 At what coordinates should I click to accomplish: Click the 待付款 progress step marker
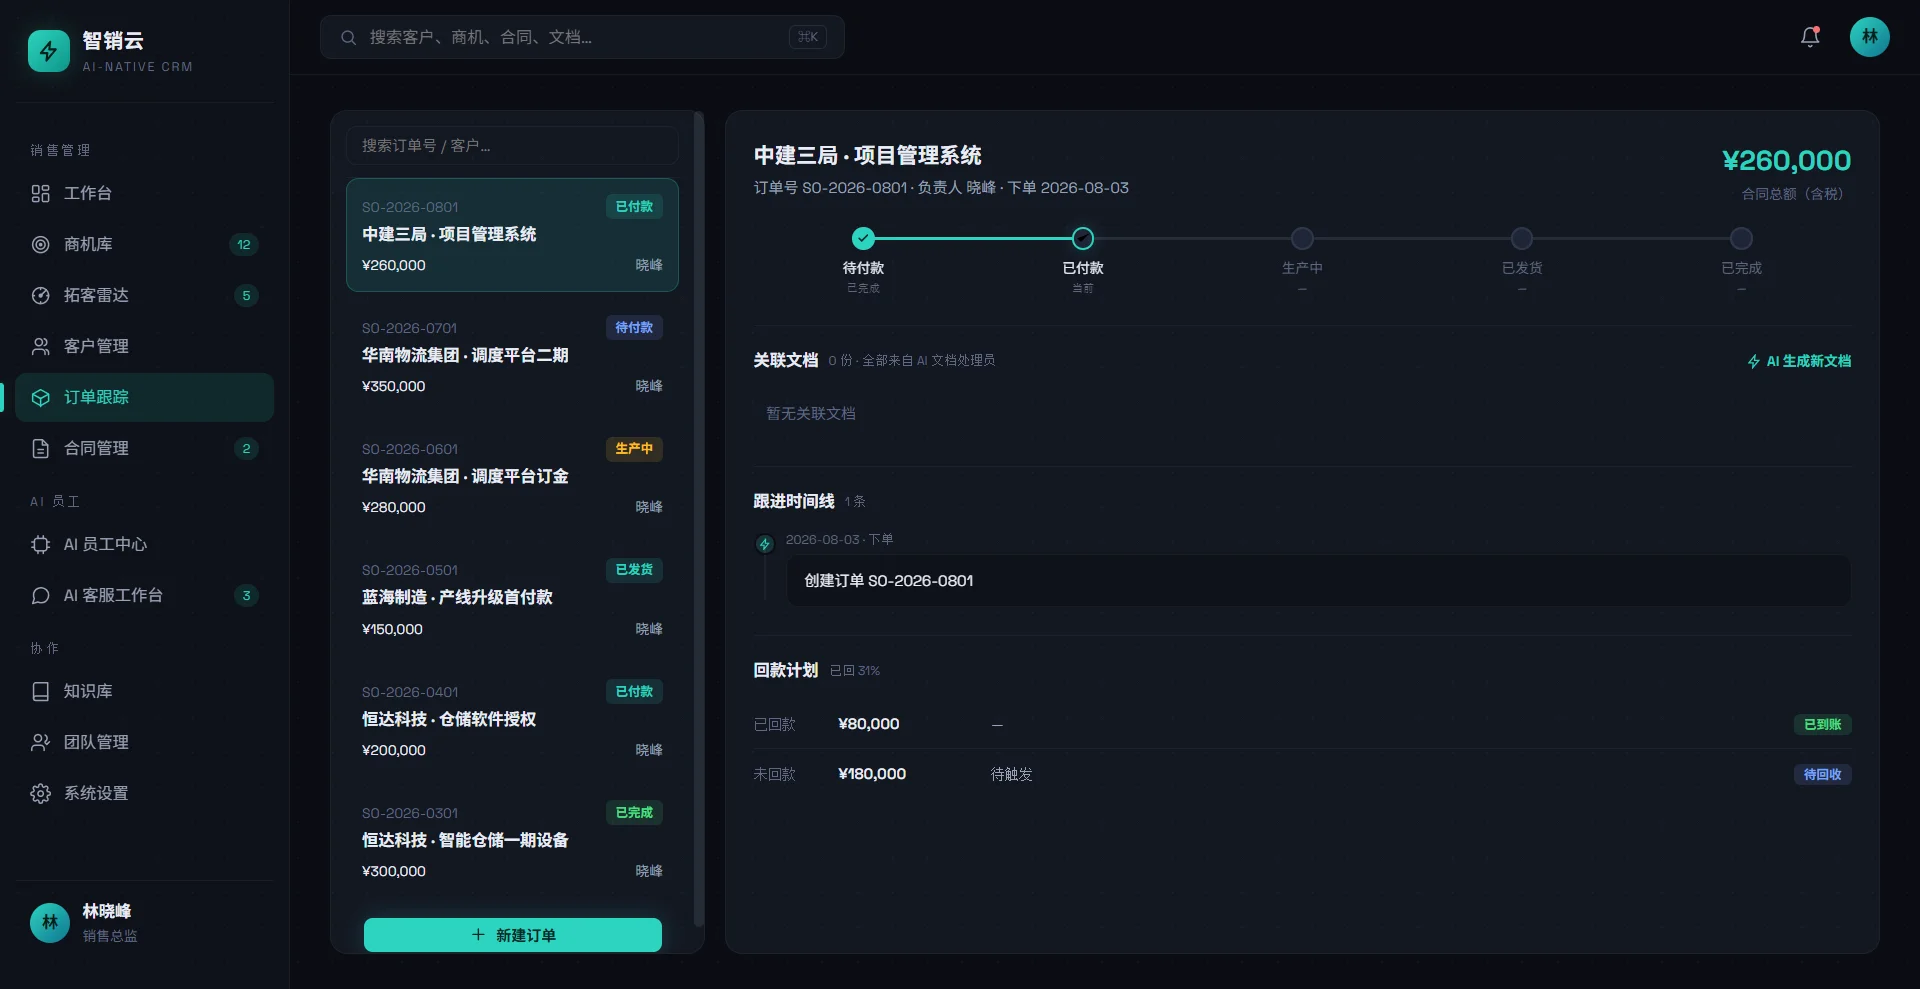pos(863,238)
